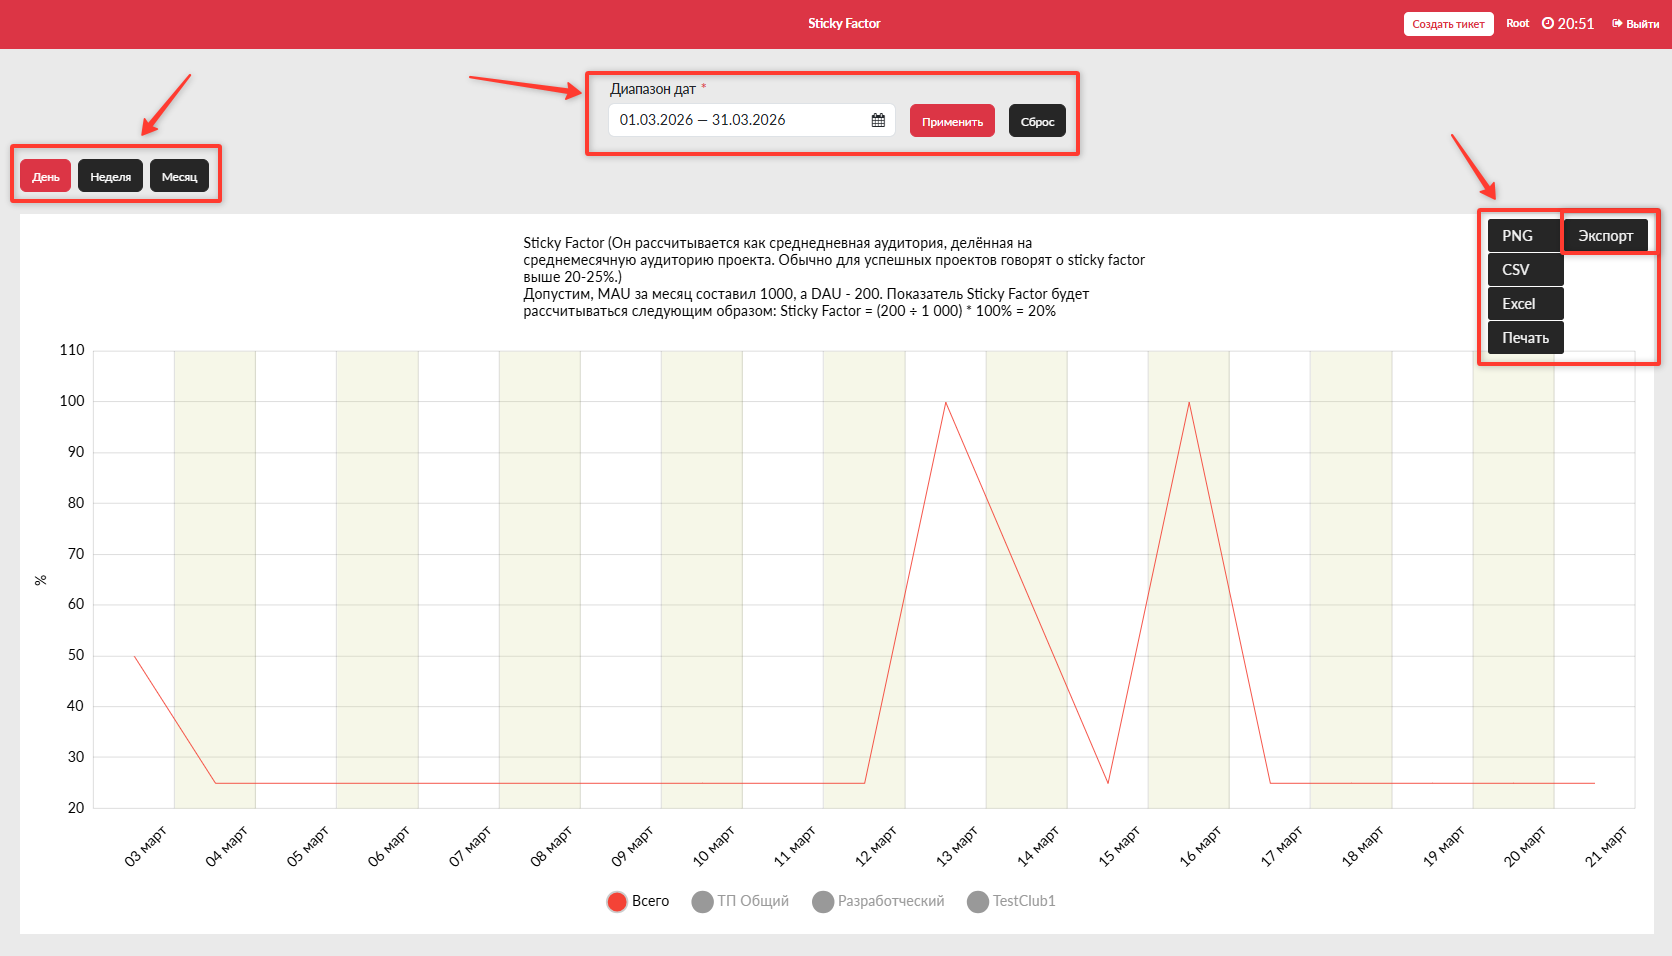Reset the filter with Сброс
The width and height of the screenshot is (1672, 956).
(1037, 121)
